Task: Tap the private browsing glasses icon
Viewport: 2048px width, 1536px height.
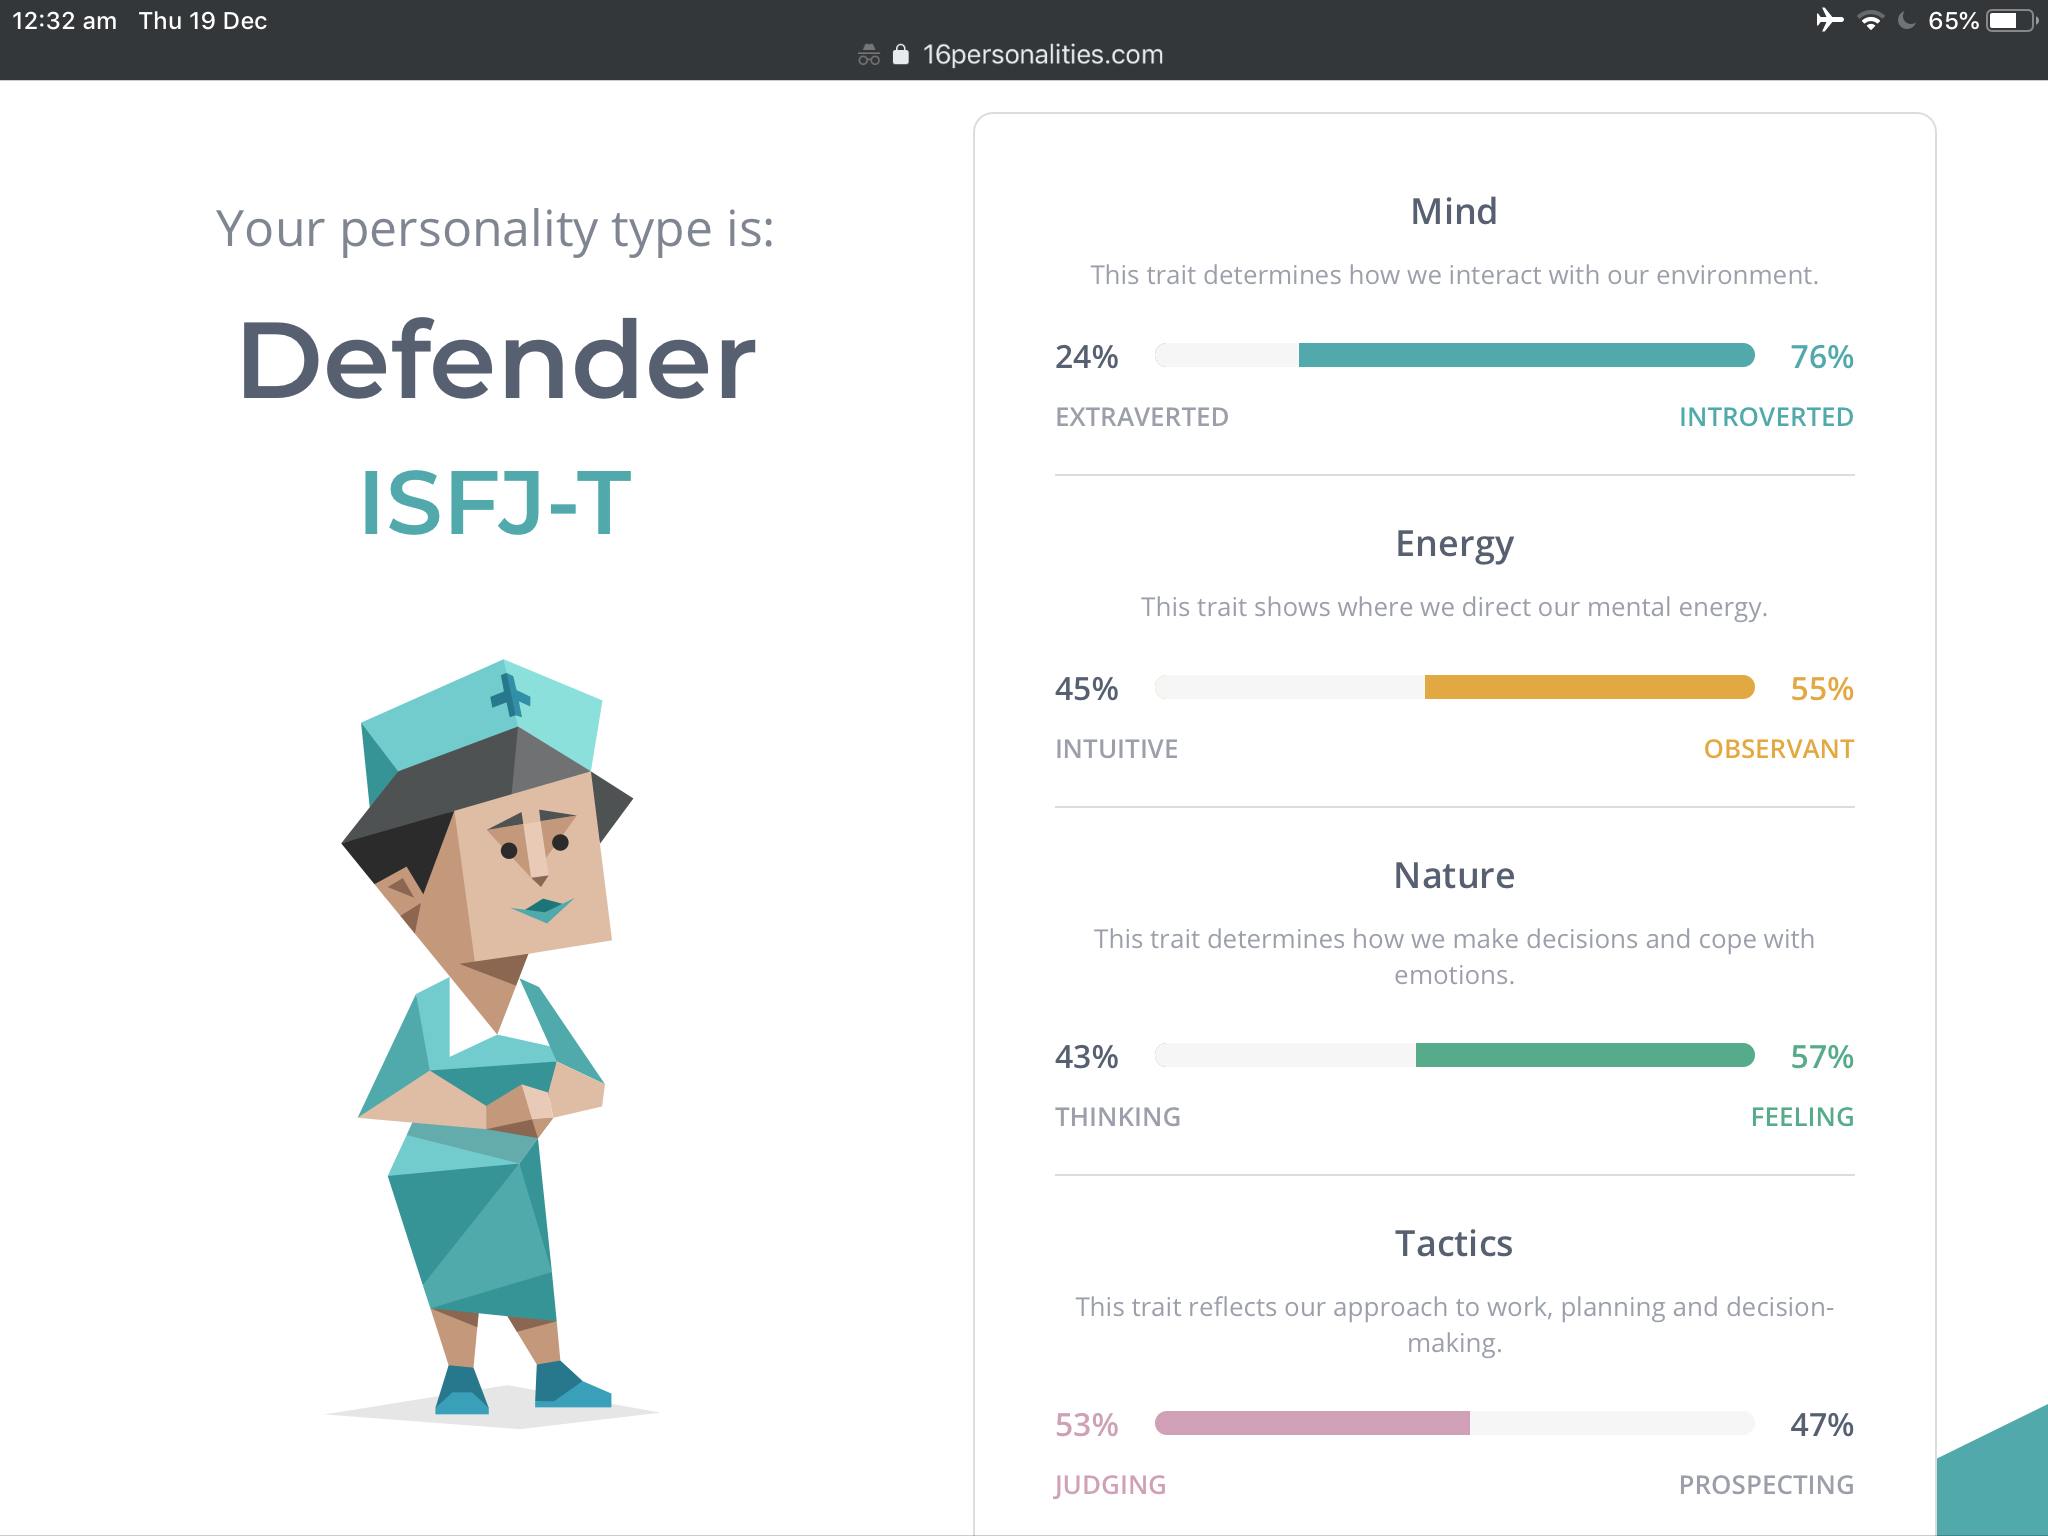Action: click(869, 55)
